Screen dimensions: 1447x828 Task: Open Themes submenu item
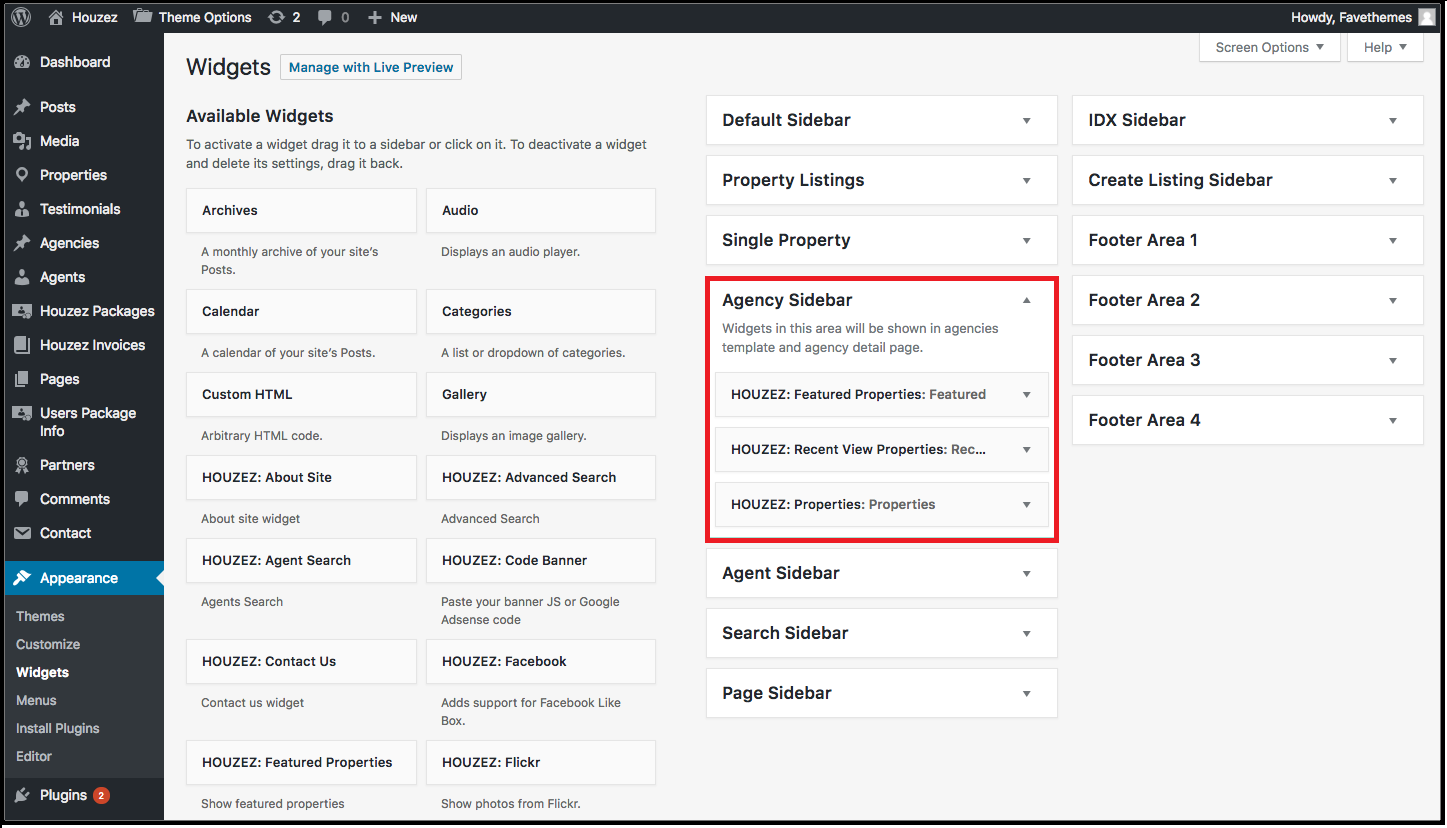(40, 617)
